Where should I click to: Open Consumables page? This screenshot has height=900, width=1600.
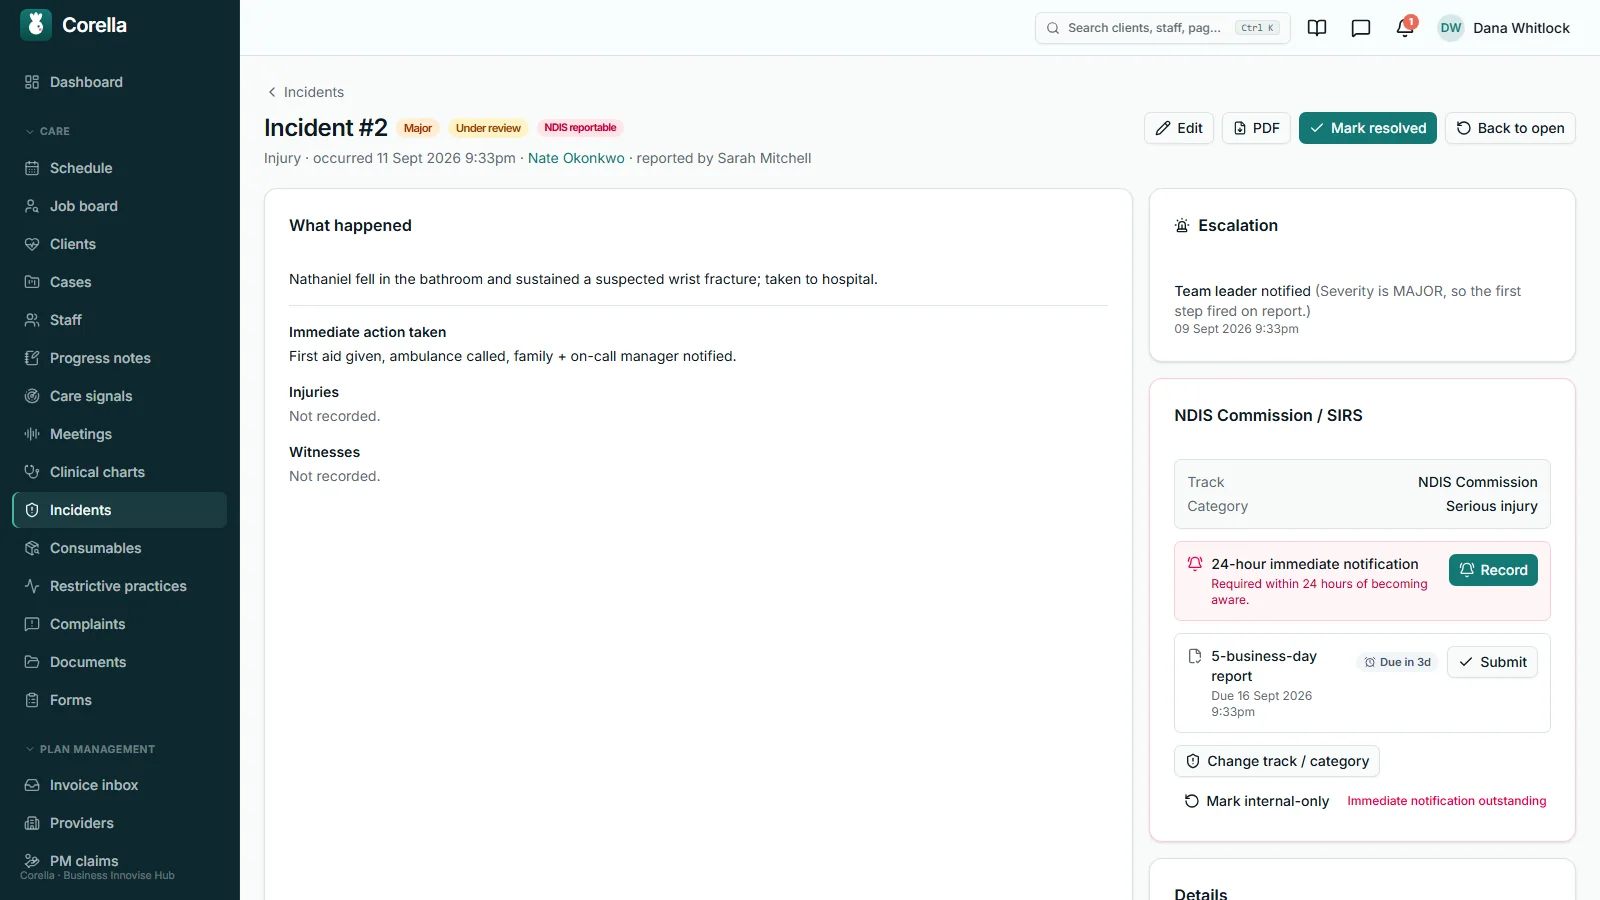pyautogui.click(x=120, y=548)
